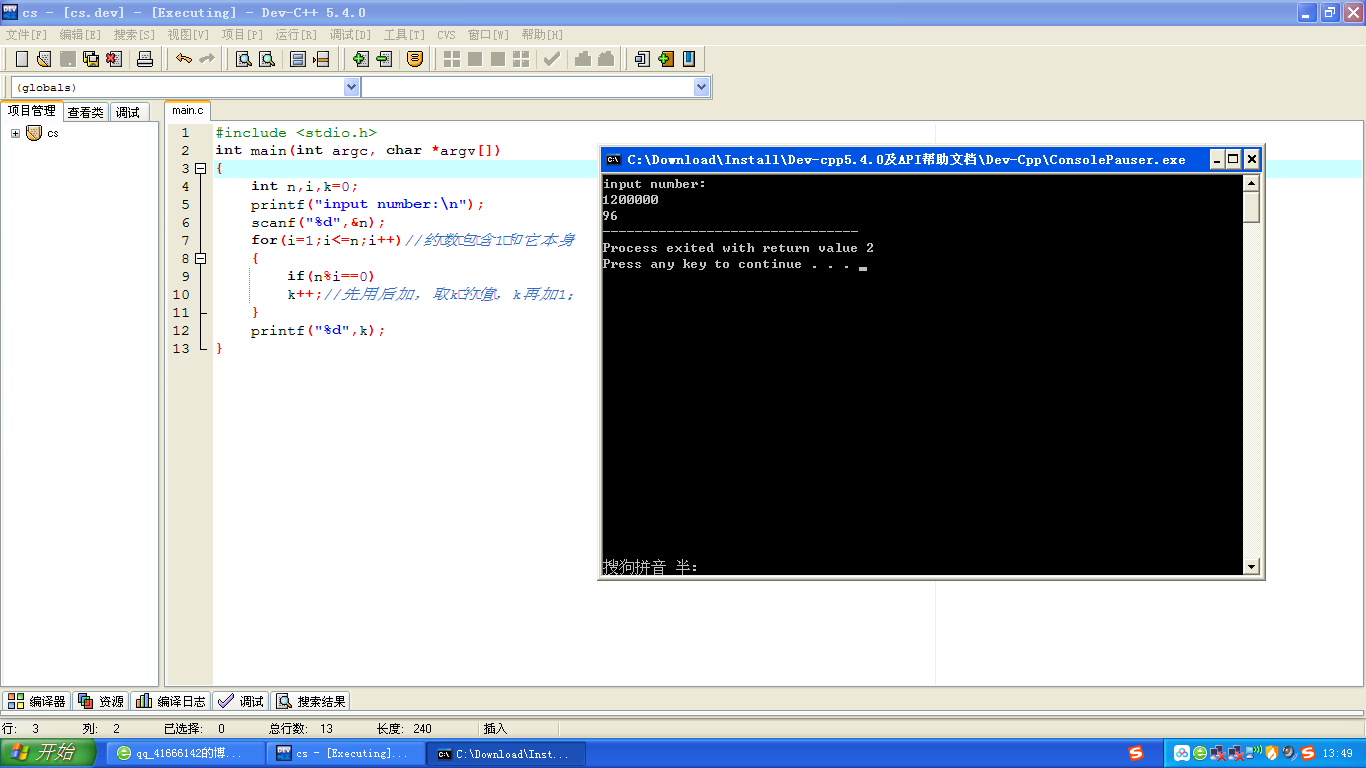This screenshot has width=1366, height=768.
Task: Click the Remove from project icon
Action: (384, 59)
